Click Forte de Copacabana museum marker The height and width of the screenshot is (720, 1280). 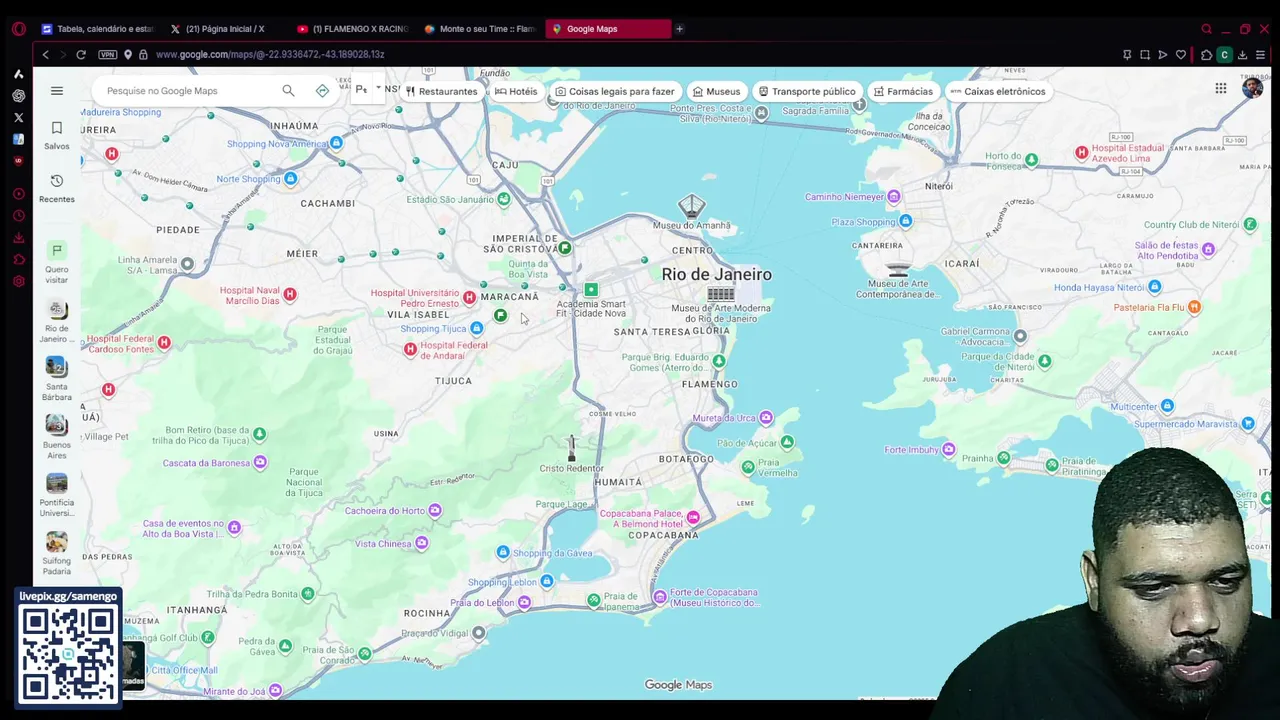click(x=660, y=597)
